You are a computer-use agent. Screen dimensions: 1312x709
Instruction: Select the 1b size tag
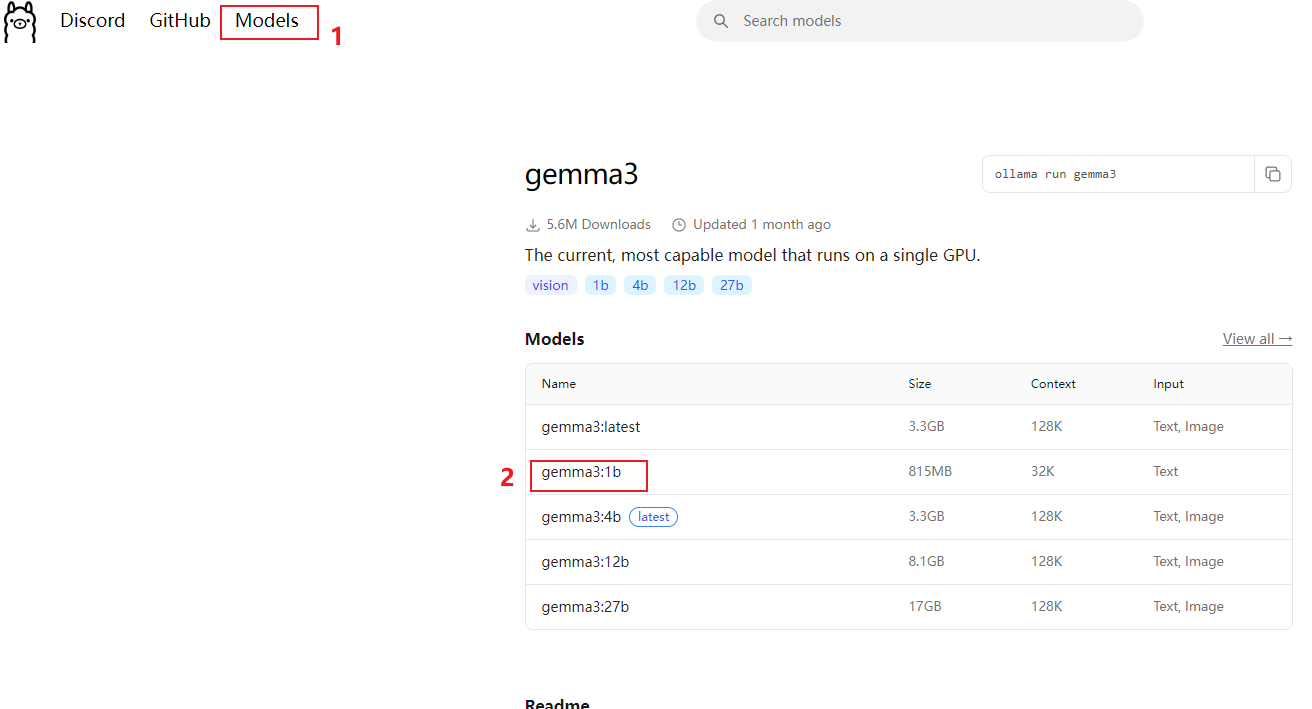tap(600, 285)
